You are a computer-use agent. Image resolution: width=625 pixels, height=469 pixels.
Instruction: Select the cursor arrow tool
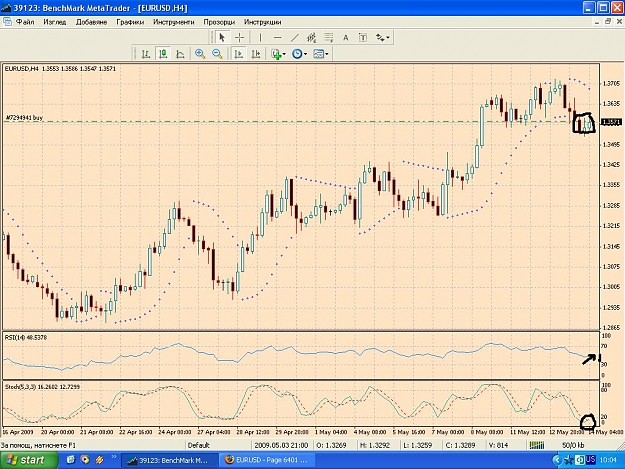coord(222,38)
